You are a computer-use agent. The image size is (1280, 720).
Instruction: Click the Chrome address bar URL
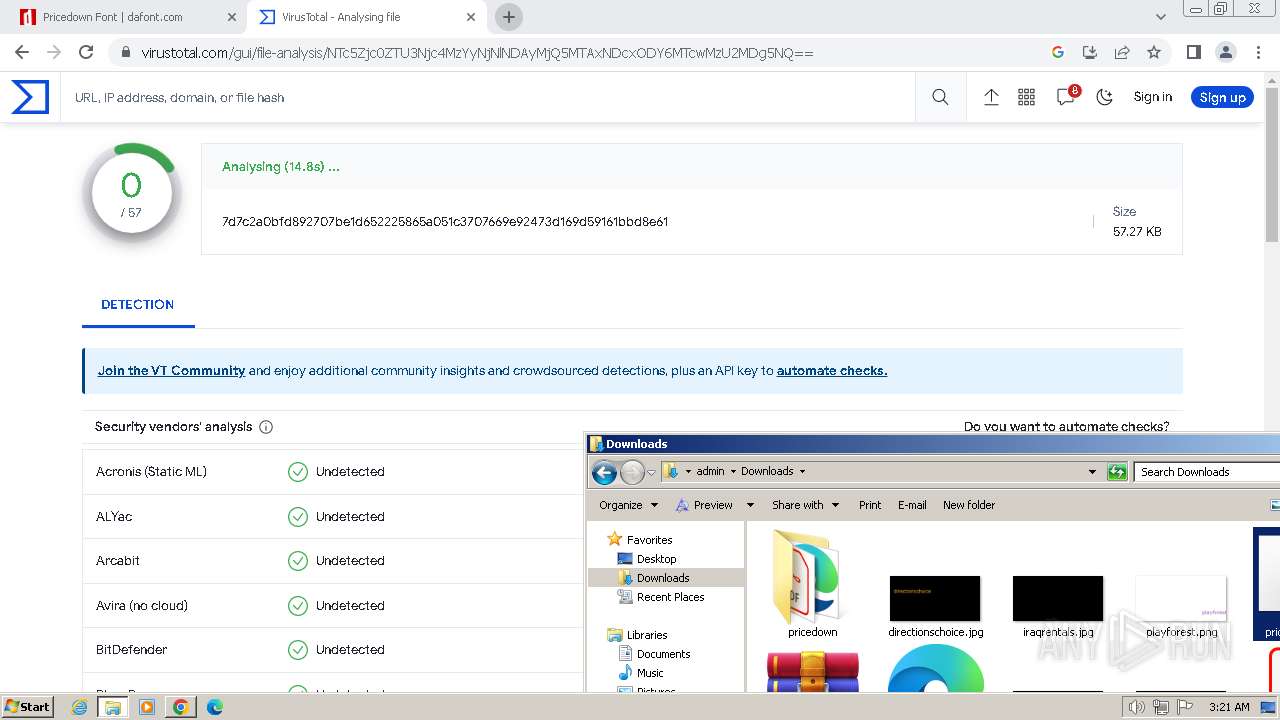click(x=477, y=53)
